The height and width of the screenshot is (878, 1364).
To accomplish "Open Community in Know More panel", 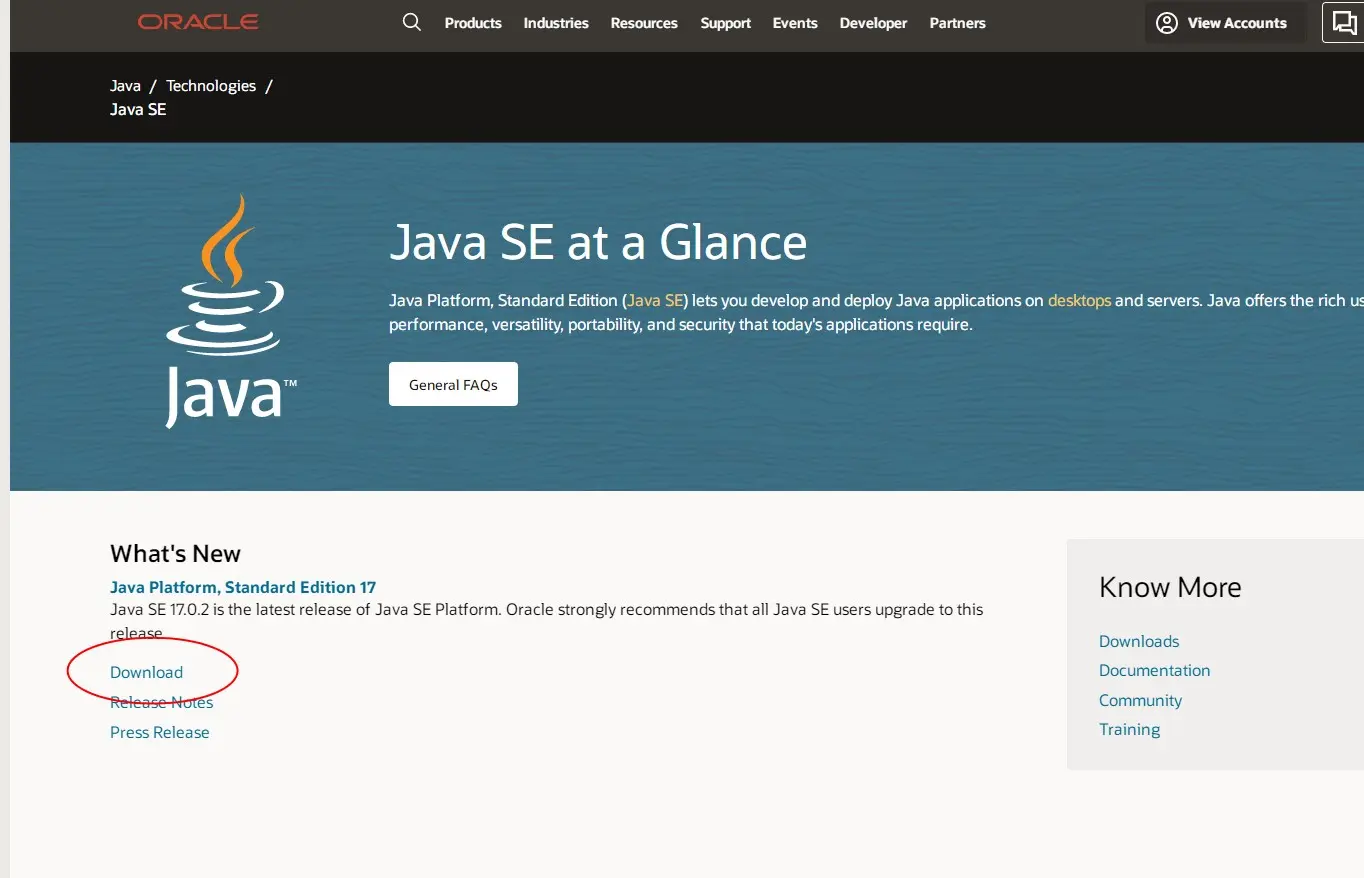I will click(x=1140, y=700).
